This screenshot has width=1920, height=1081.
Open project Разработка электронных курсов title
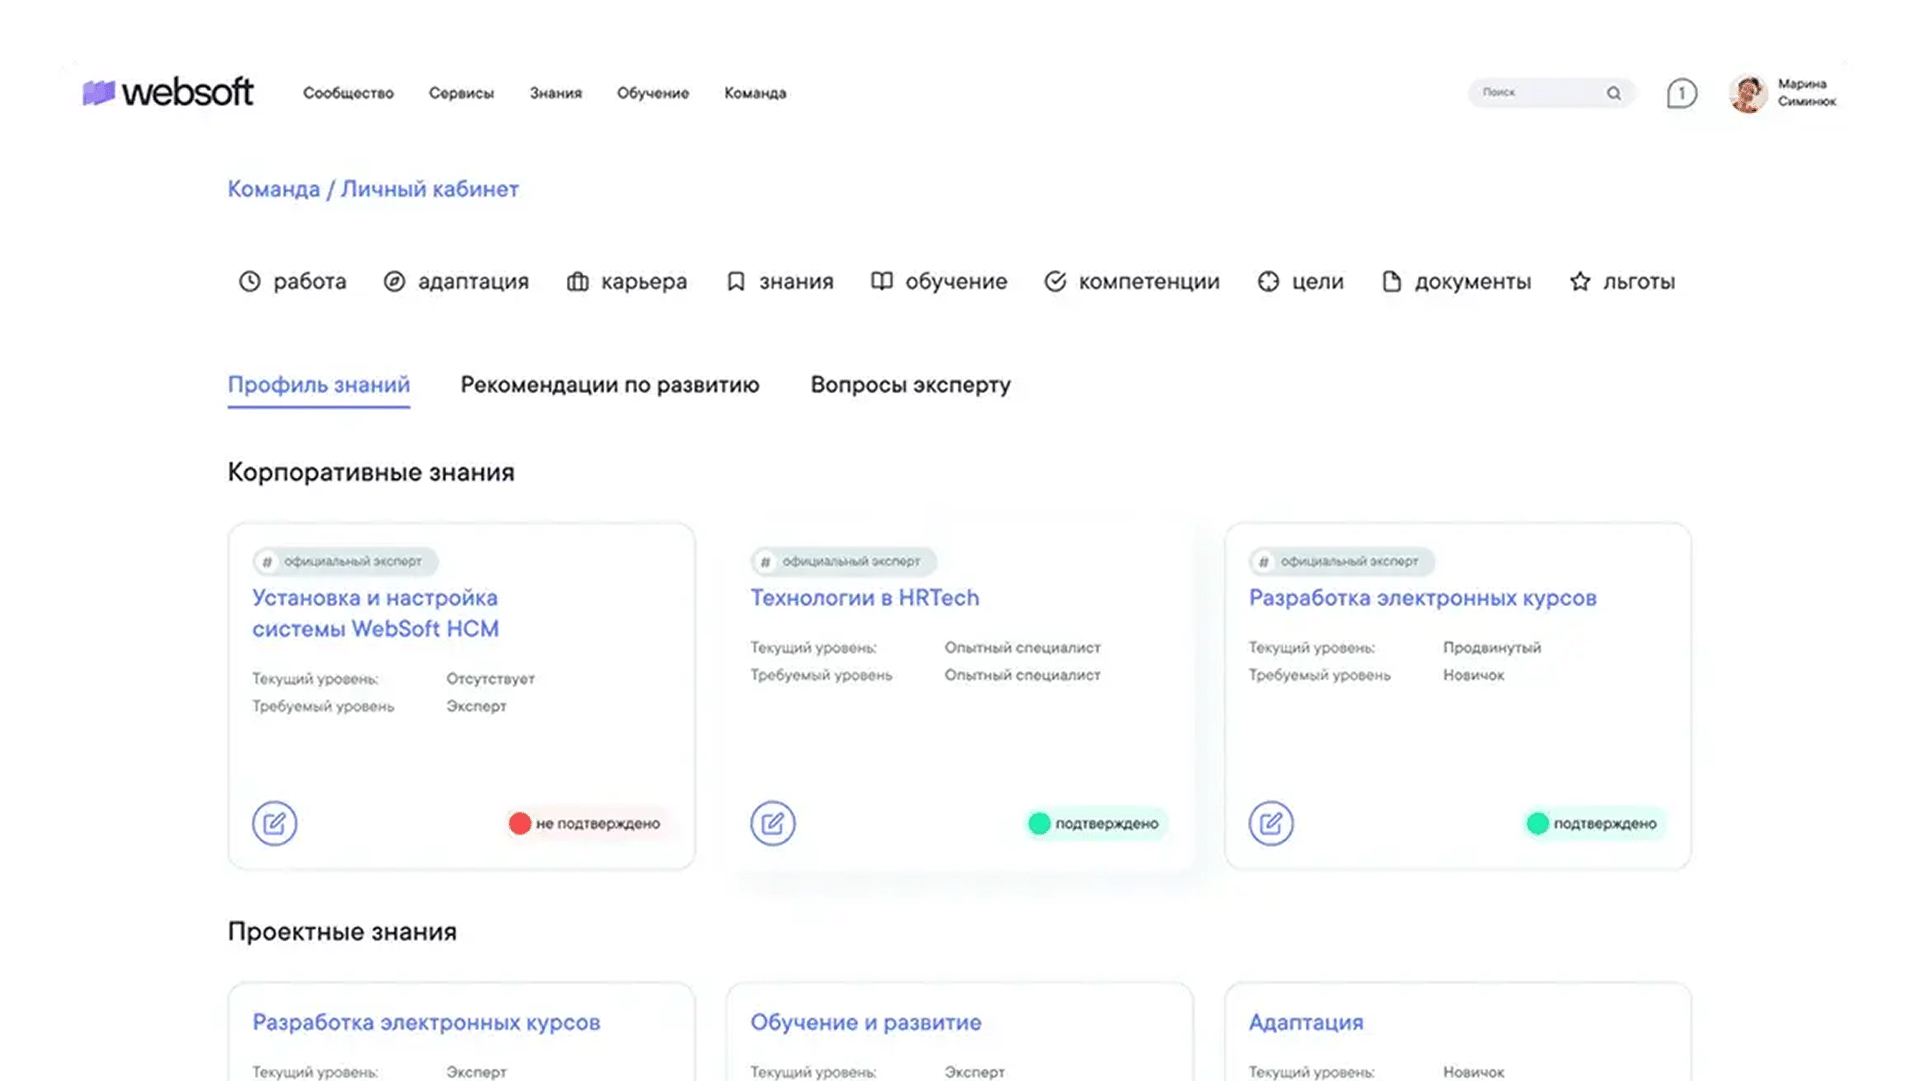(x=426, y=1023)
